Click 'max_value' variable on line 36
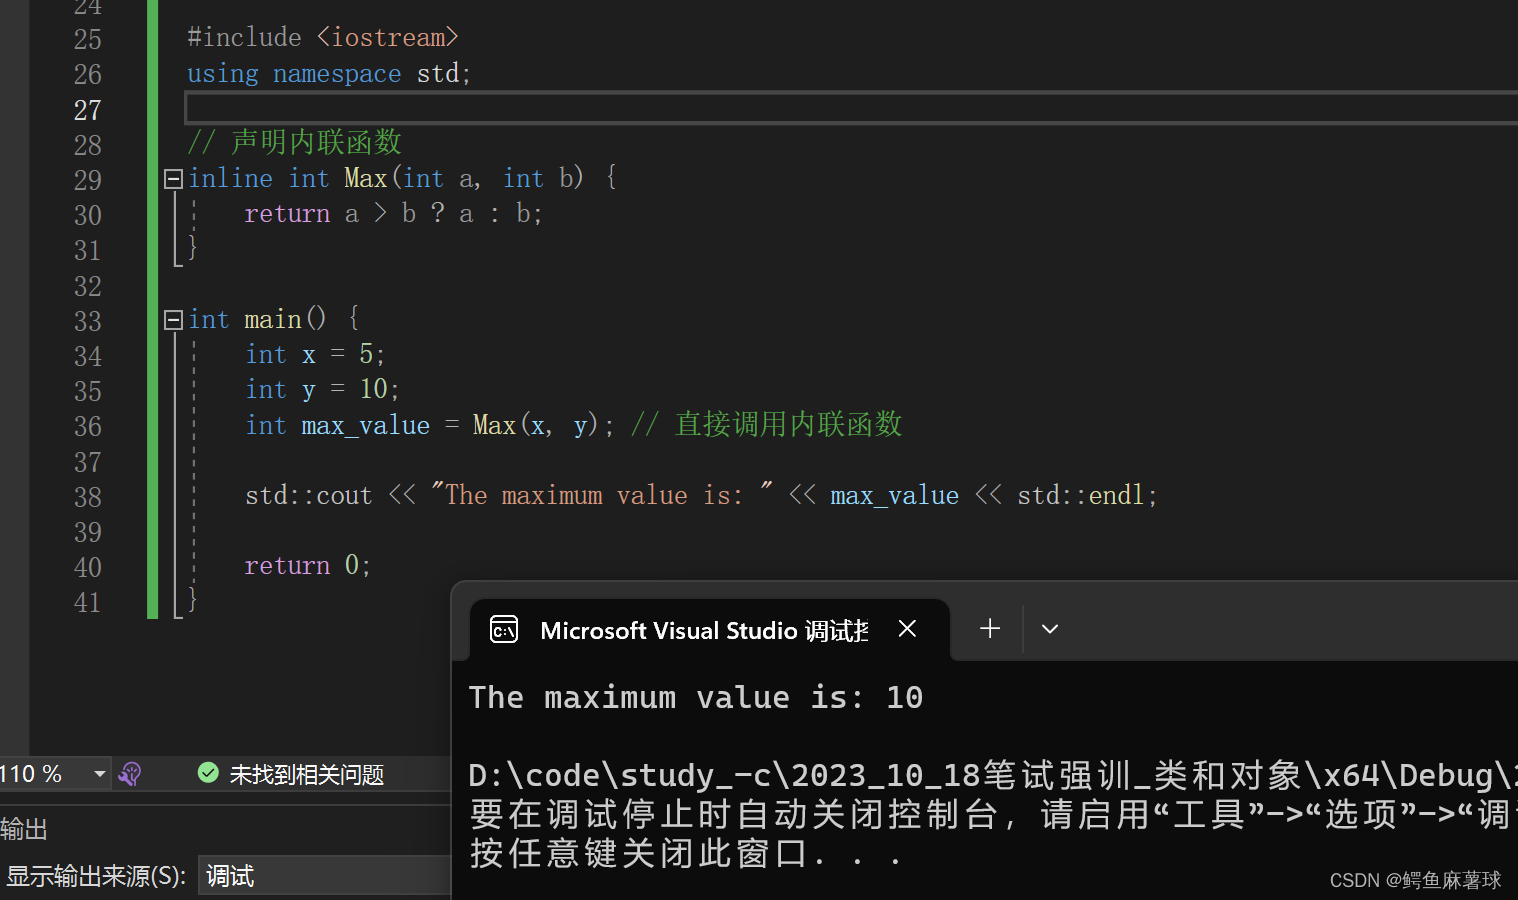 [366, 426]
